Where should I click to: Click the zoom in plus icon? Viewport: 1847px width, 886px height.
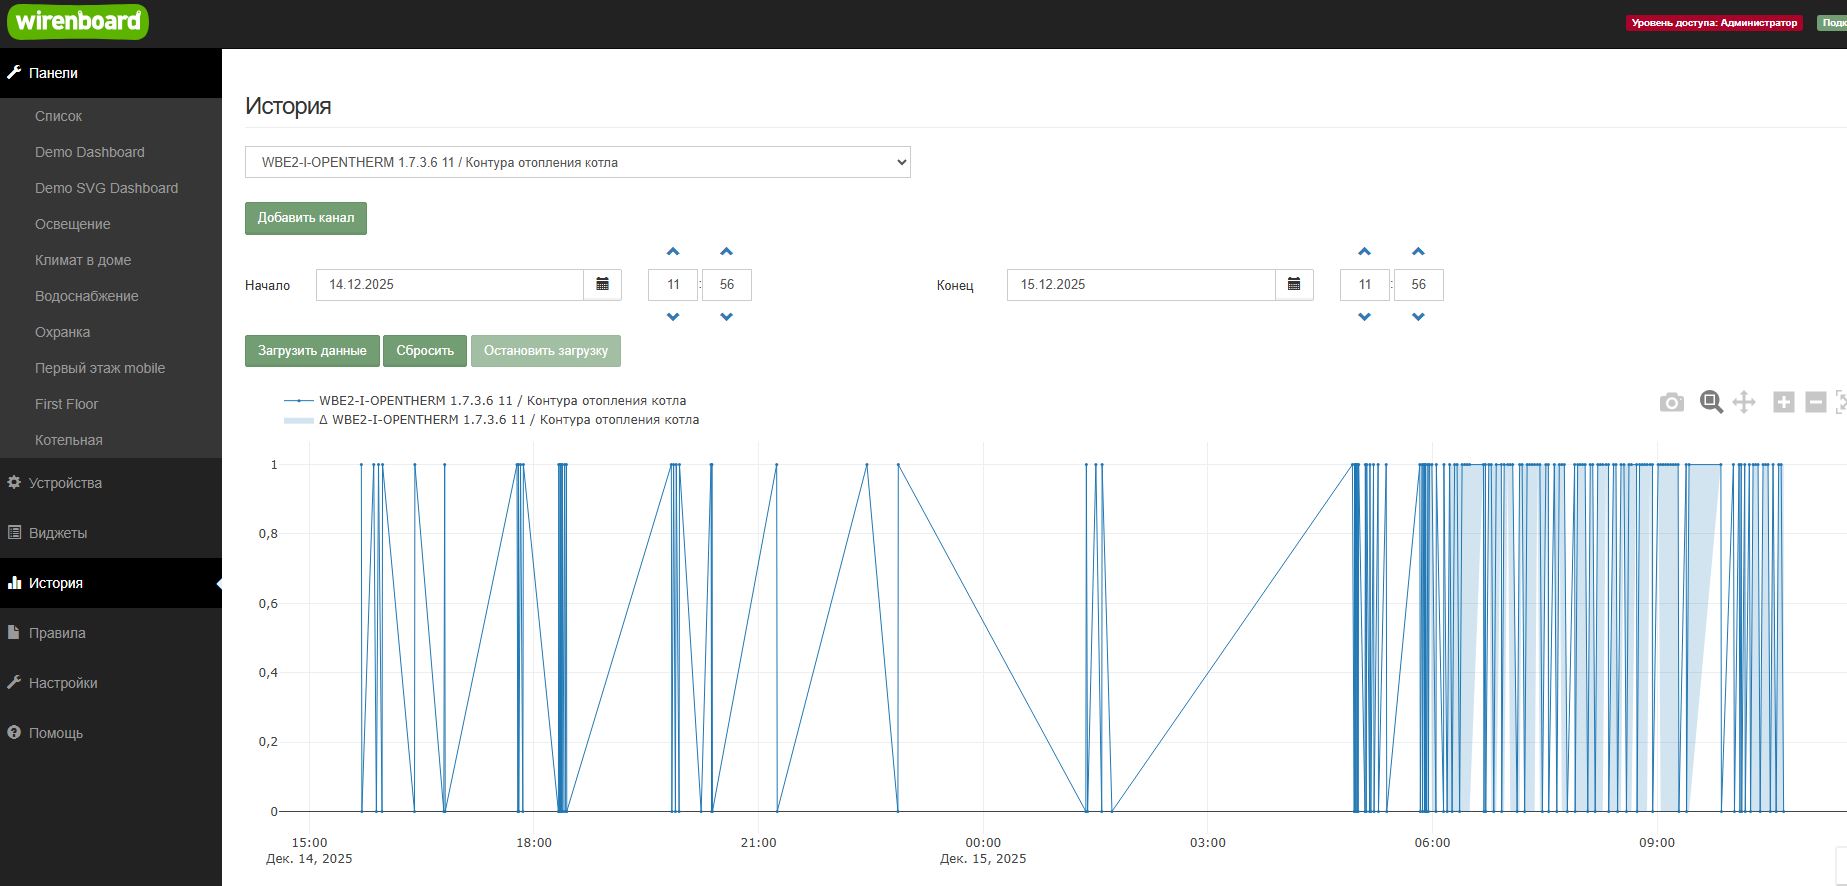(1783, 402)
